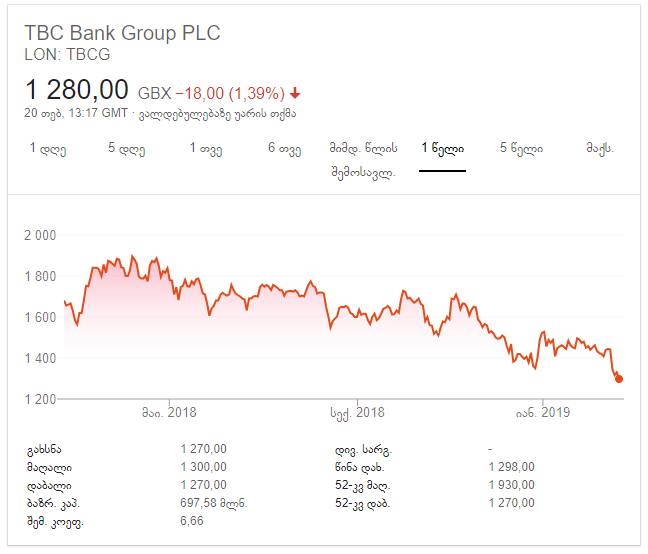Click the იან. 2019 axis marker
The height and width of the screenshot is (554, 648).
pyautogui.click(x=543, y=412)
